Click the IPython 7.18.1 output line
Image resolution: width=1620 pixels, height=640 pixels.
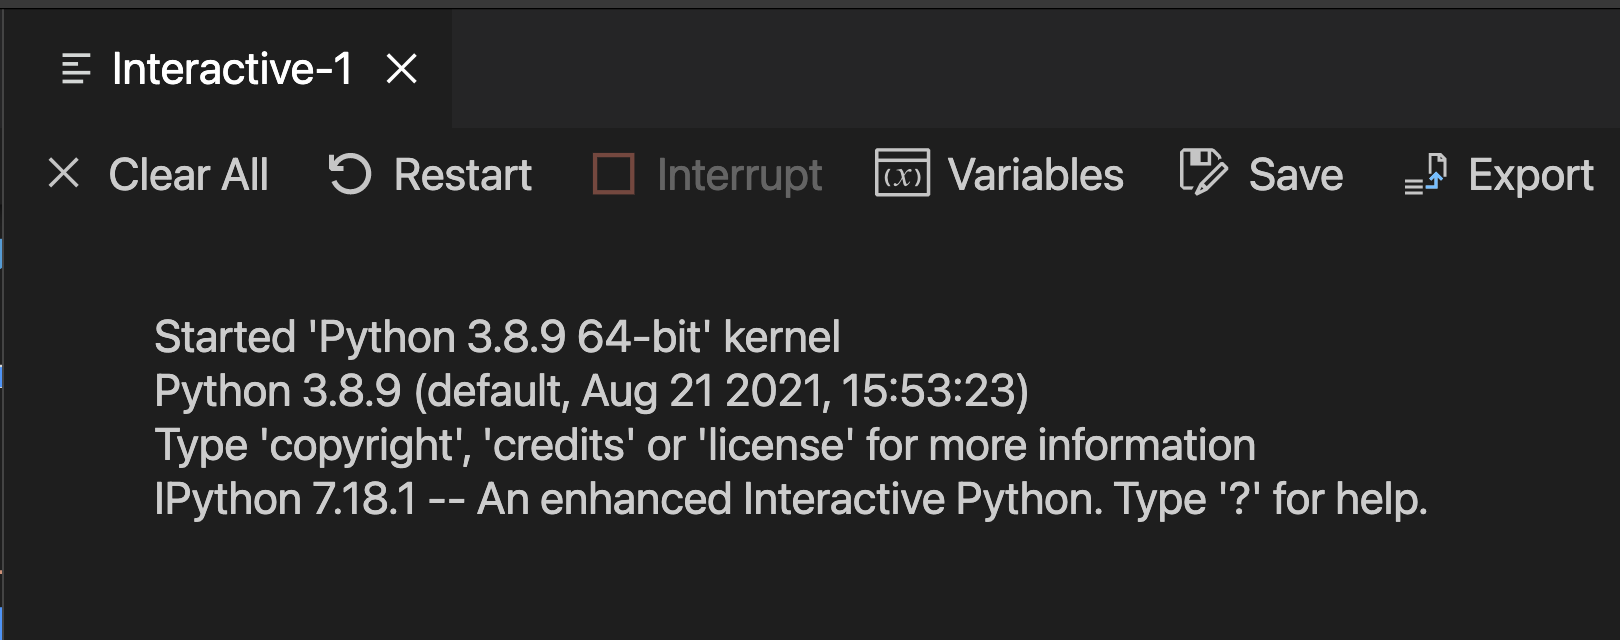coord(790,499)
